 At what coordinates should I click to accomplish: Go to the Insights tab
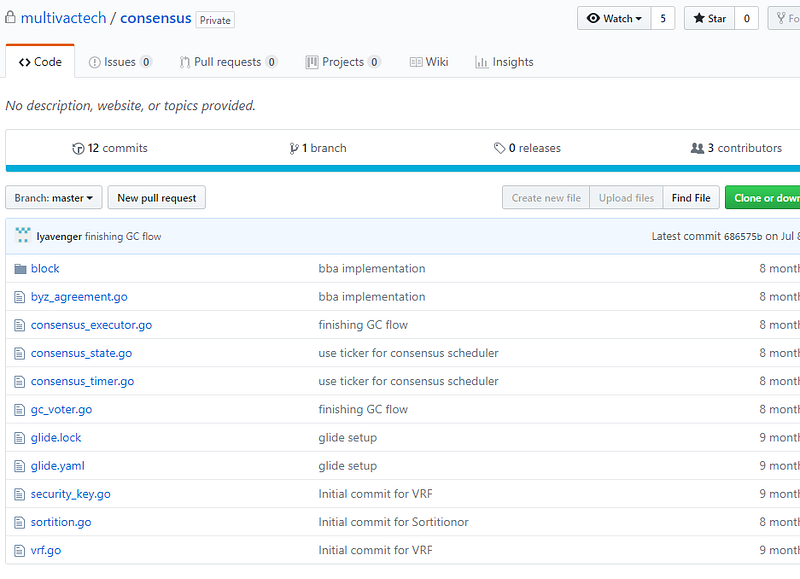coord(504,62)
